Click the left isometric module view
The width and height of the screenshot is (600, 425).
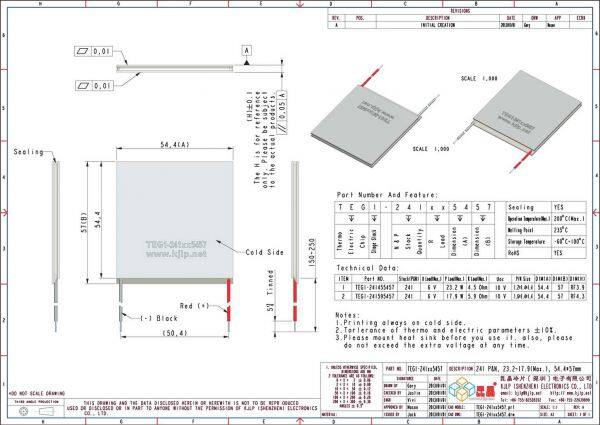click(369, 114)
